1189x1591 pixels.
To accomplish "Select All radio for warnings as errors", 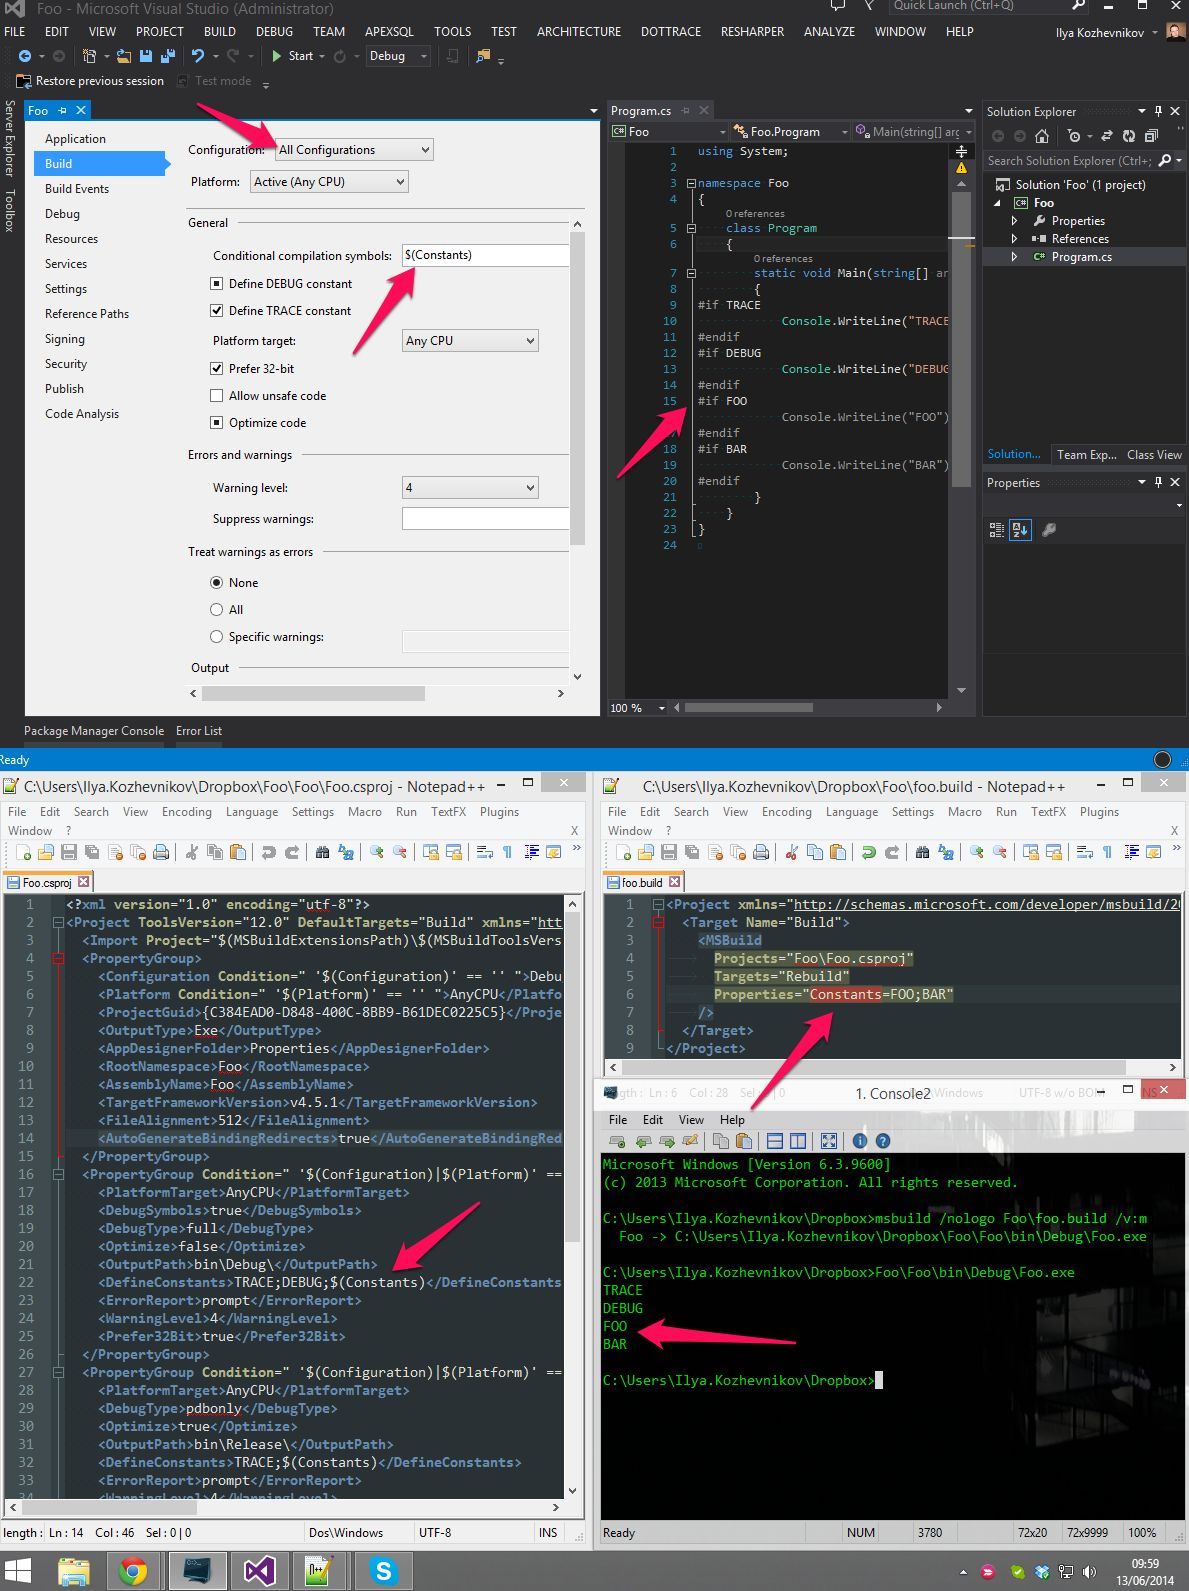I will [x=217, y=610].
